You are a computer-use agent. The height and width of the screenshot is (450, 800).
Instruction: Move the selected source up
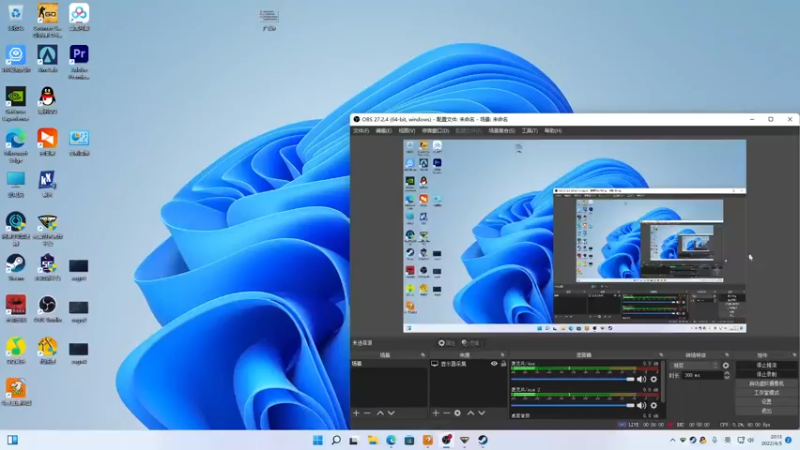(x=470, y=413)
